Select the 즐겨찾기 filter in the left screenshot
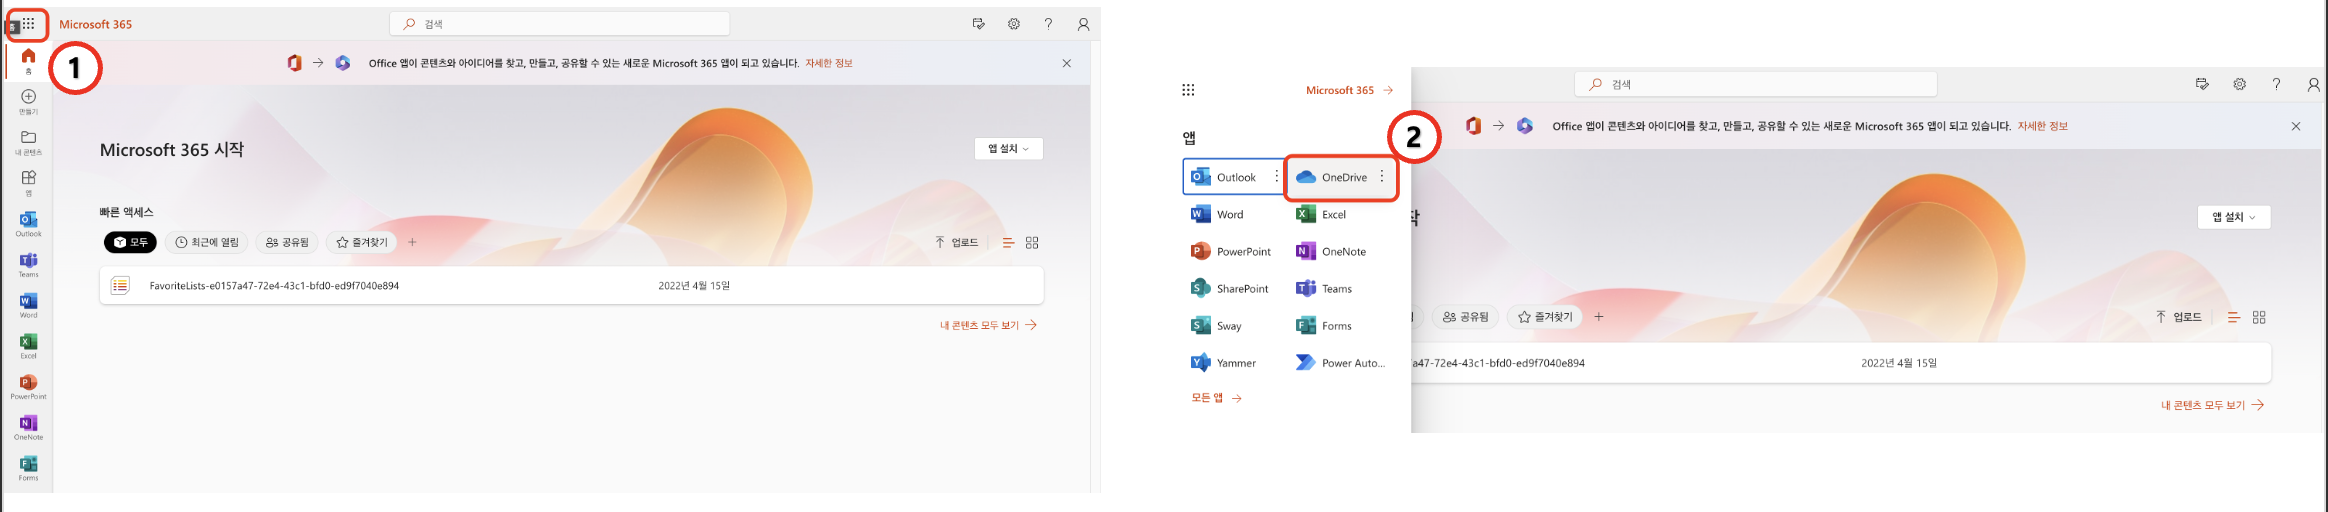This screenshot has width=2328, height=512. click(361, 242)
